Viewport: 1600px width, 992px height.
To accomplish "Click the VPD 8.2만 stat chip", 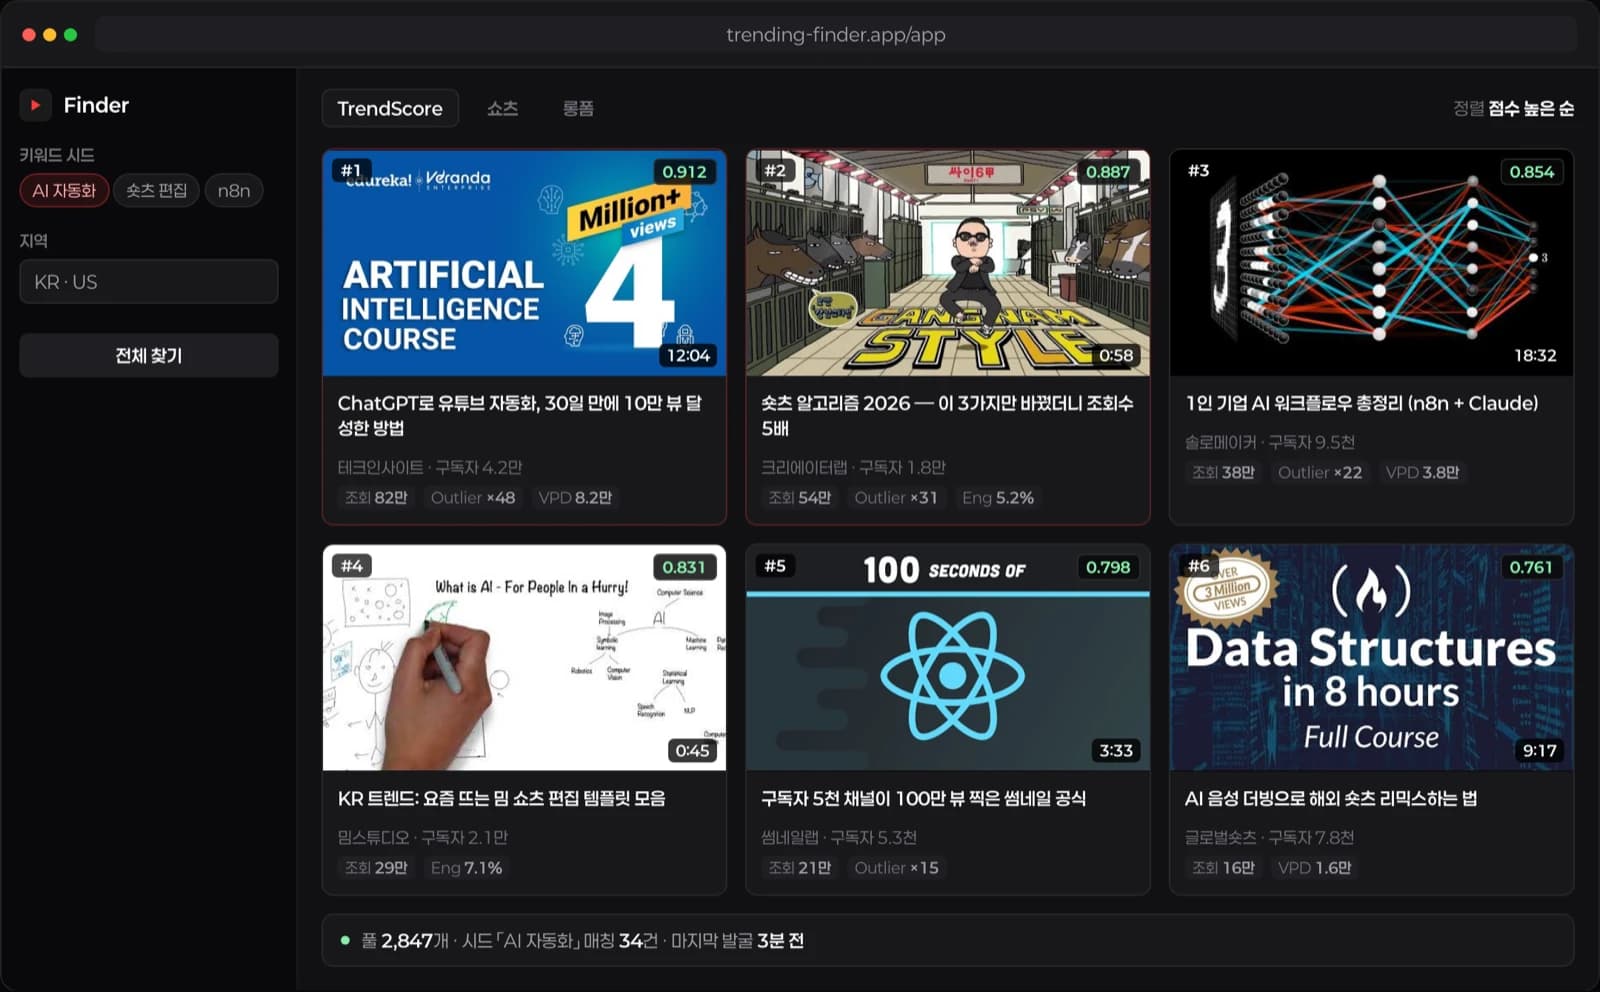I will 575,497.
